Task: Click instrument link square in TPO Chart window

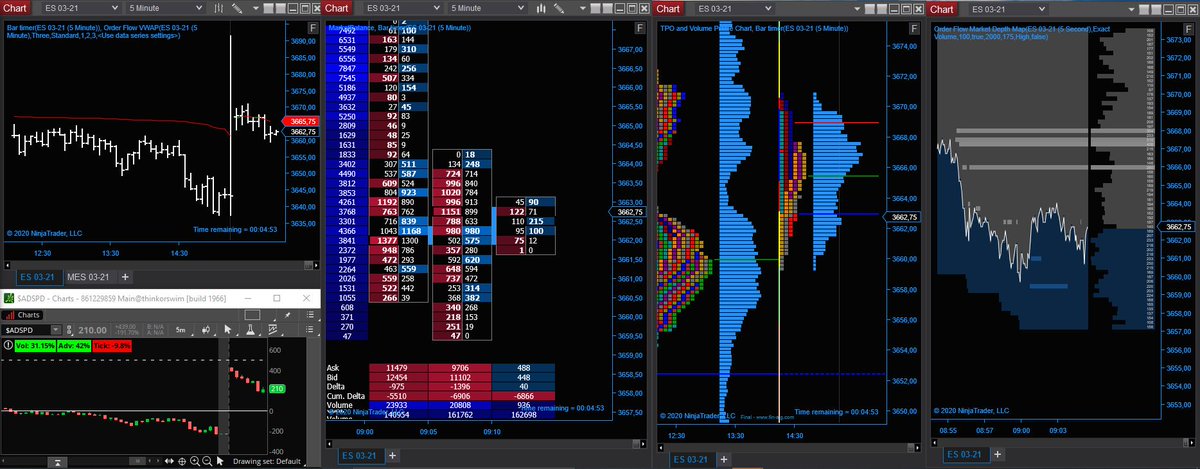Action: tap(868, 9)
